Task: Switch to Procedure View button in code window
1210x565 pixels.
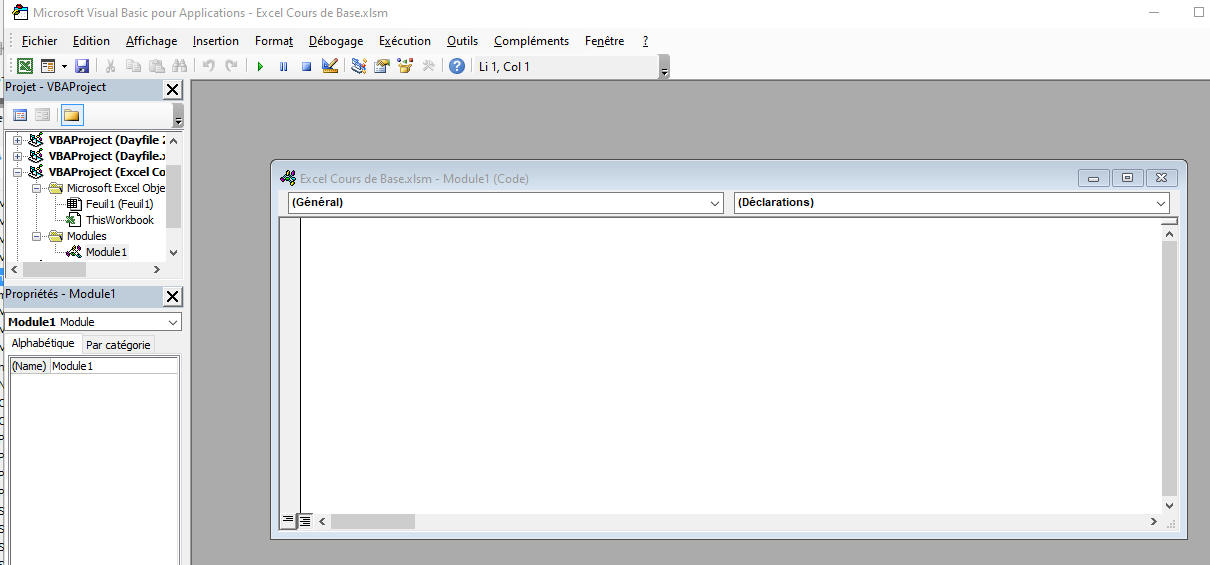Action: click(x=288, y=521)
